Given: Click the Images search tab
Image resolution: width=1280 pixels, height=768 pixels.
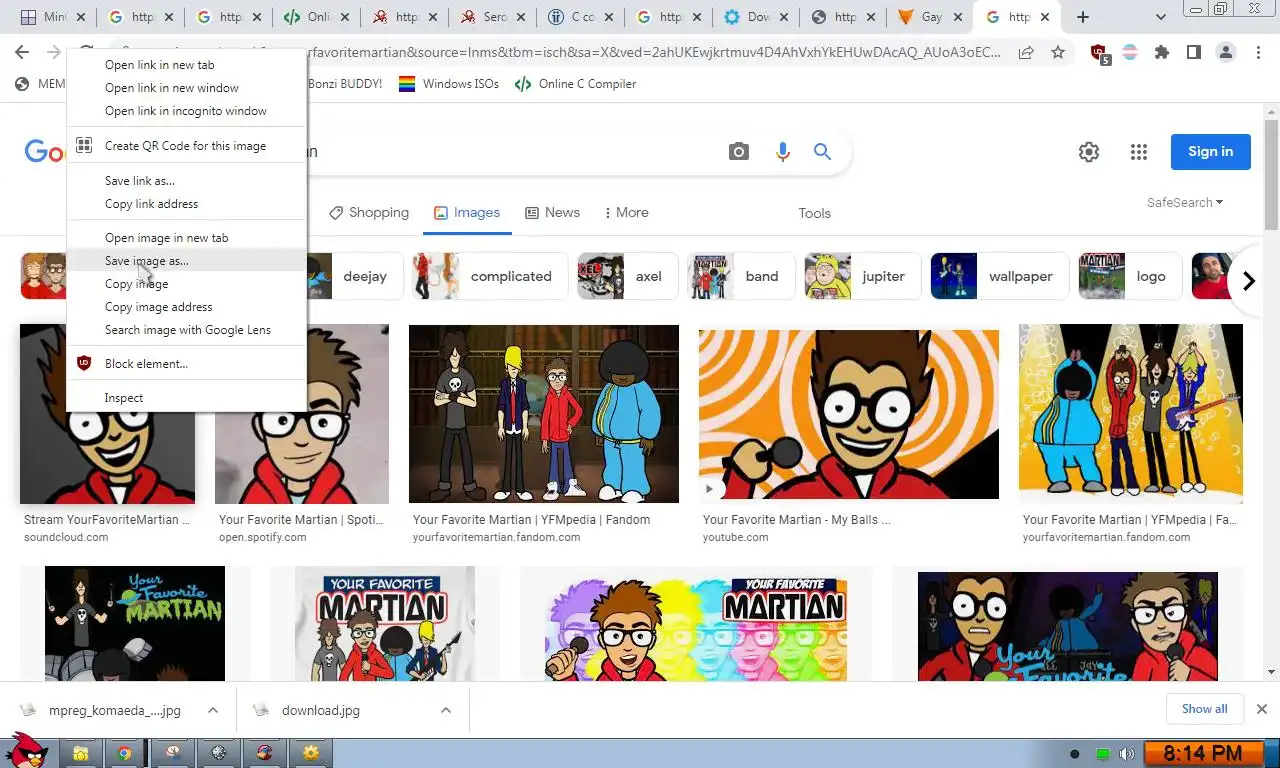Looking at the screenshot, I should [467, 212].
